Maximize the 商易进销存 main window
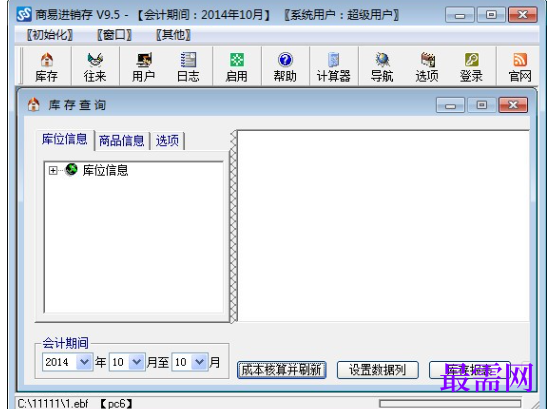Viewport: 552px width, 409px height. click(x=491, y=15)
